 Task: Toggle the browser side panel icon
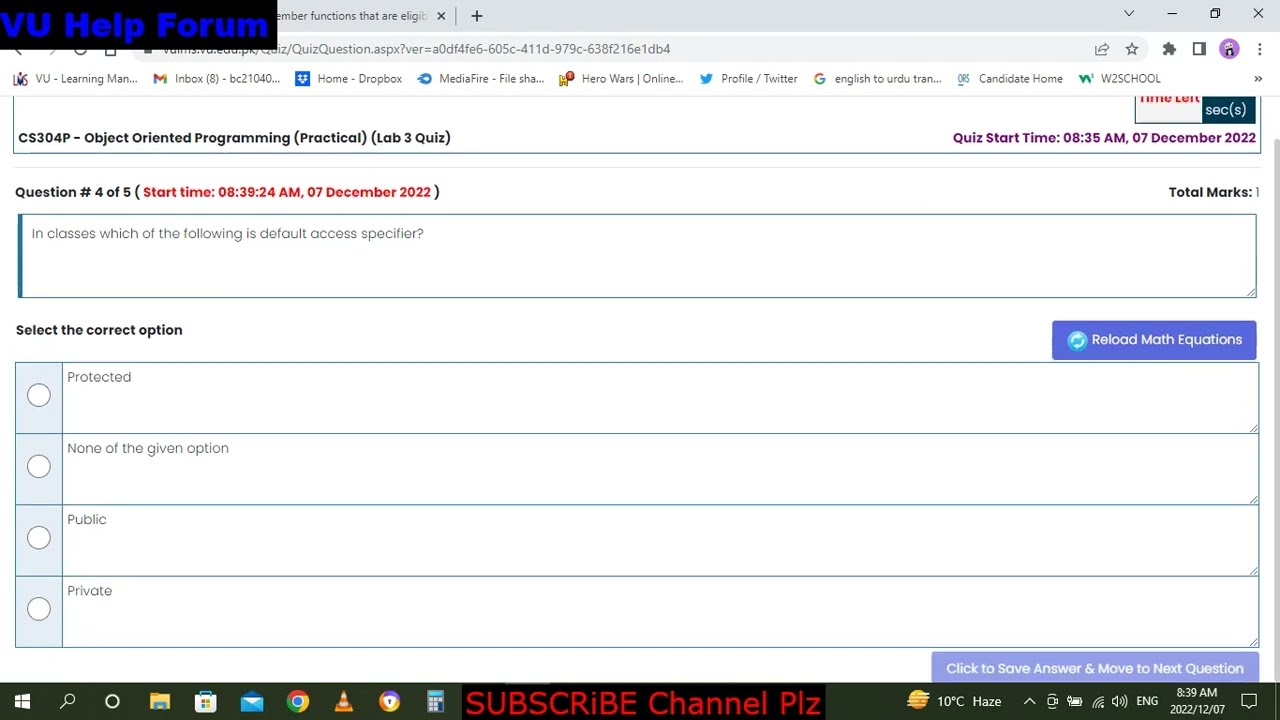coord(1199,49)
